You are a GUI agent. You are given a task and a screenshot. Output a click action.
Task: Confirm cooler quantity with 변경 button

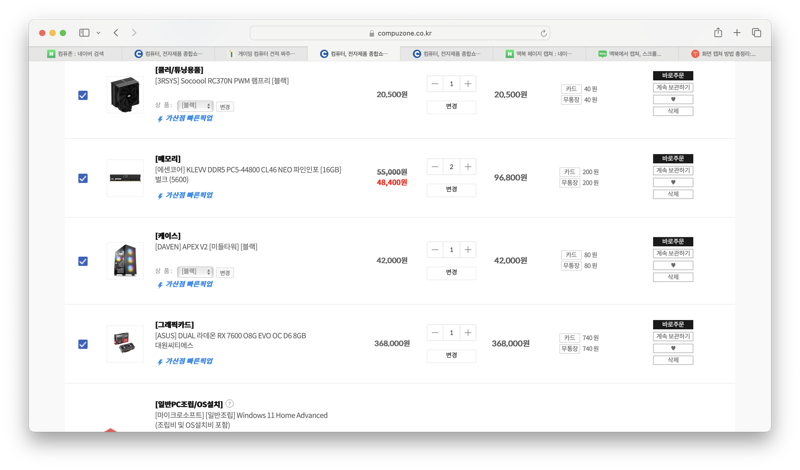(x=452, y=107)
